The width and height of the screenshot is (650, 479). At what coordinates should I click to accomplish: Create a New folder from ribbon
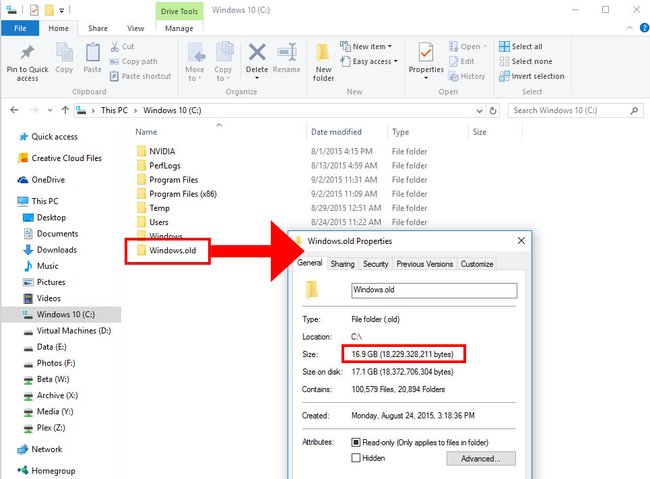point(323,62)
